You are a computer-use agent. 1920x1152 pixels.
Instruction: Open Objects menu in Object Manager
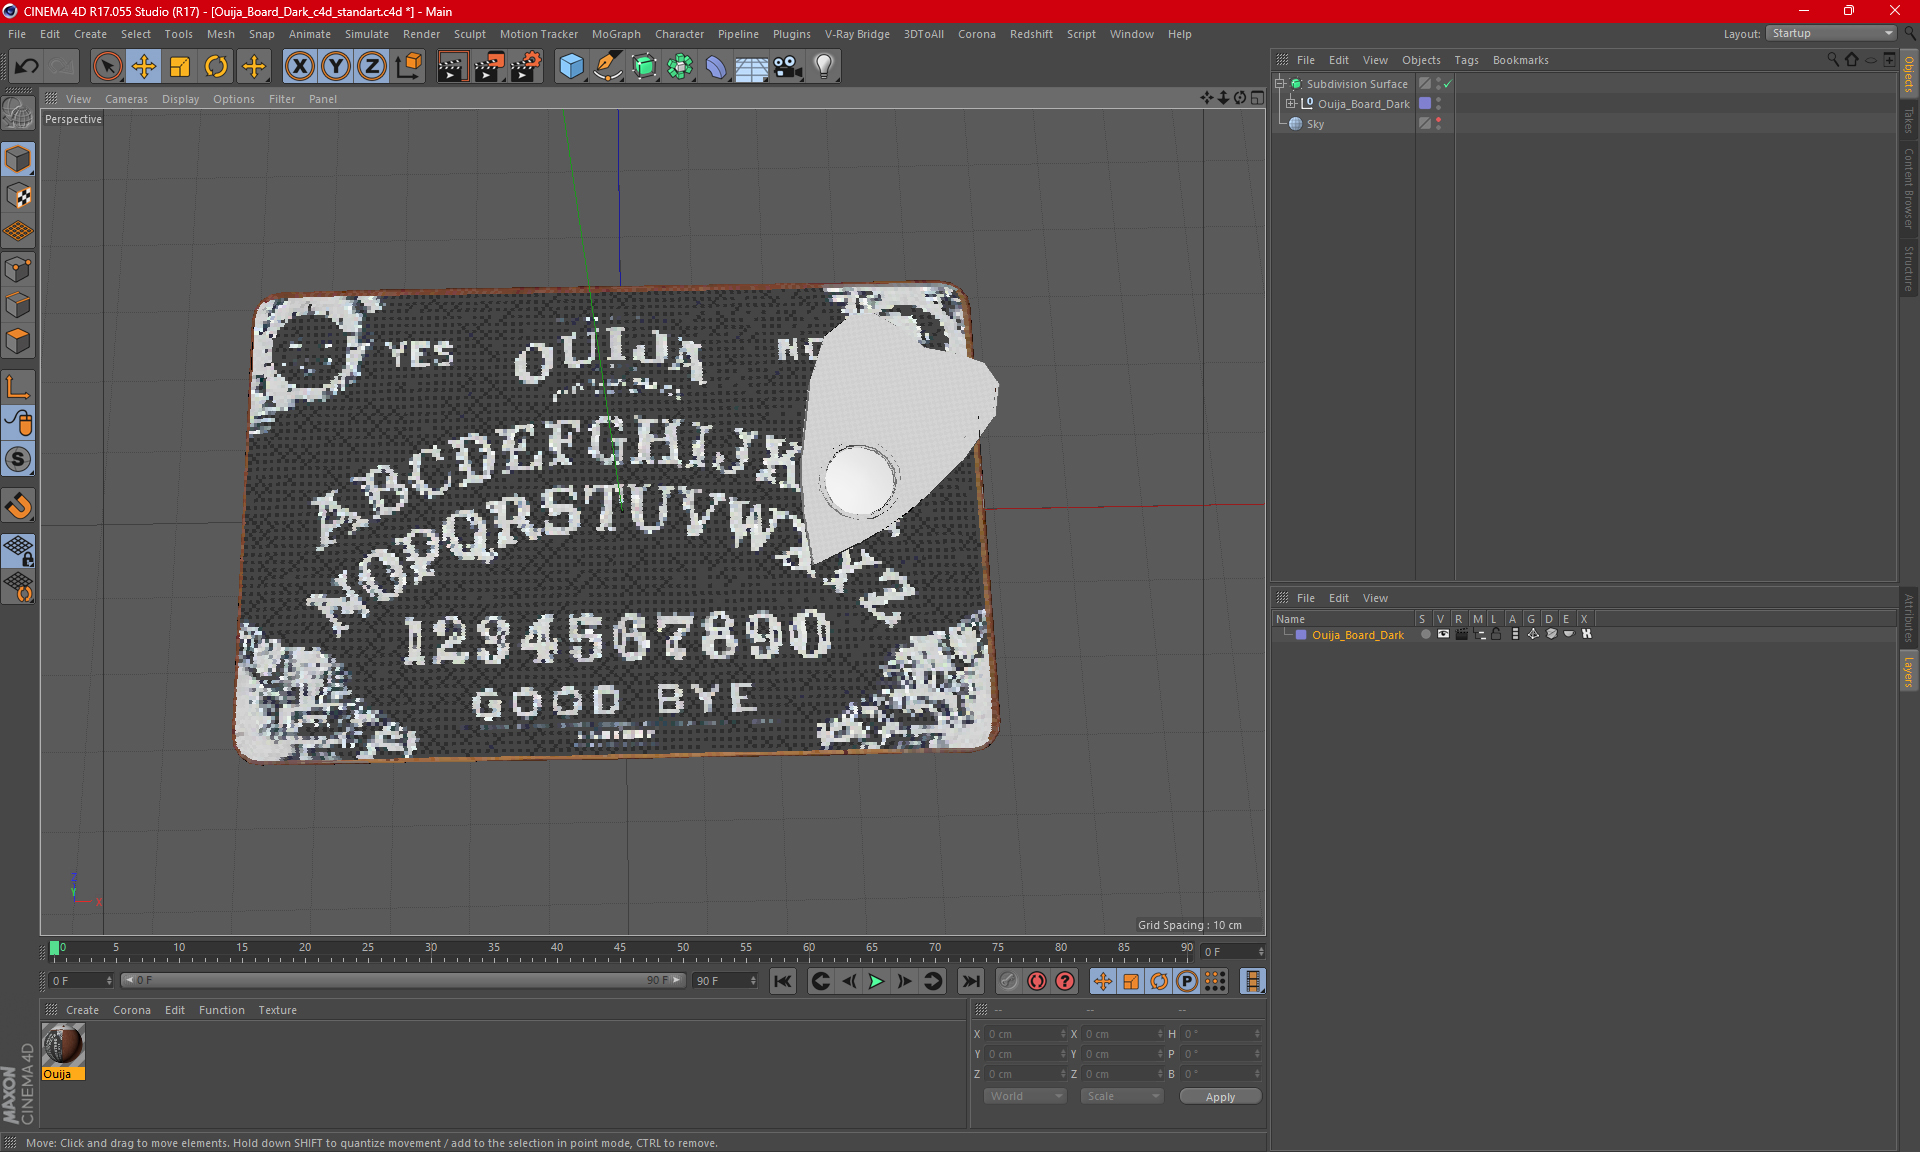click(1421, 60)
